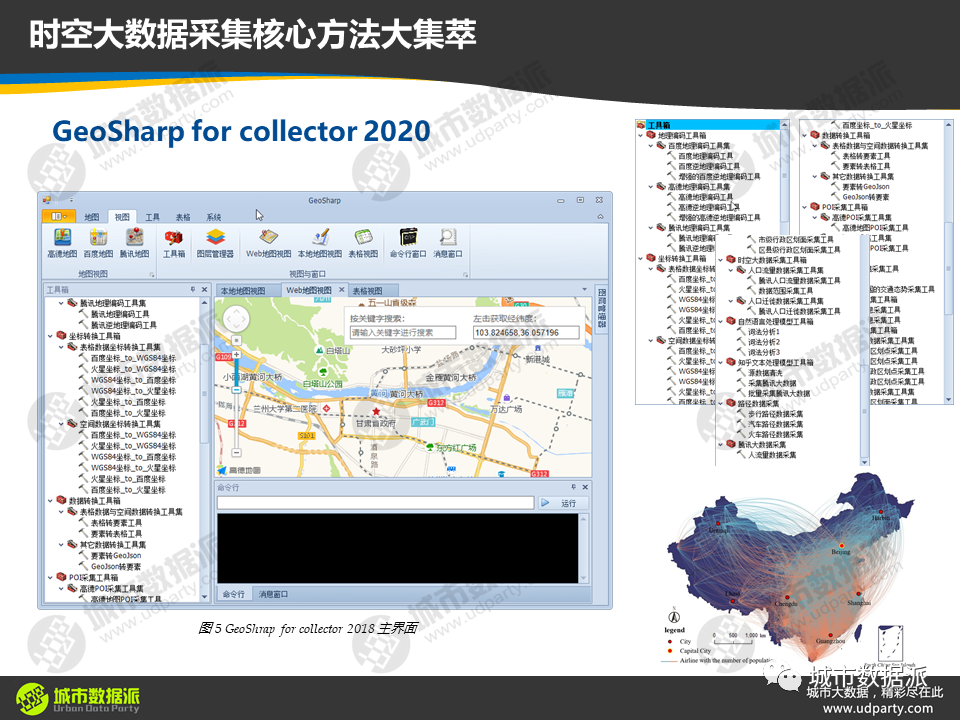Select 表格转要素工具 in toolbox tree
Image resolution: width=960 pixels, height=720 pixels.
point(116,522)
